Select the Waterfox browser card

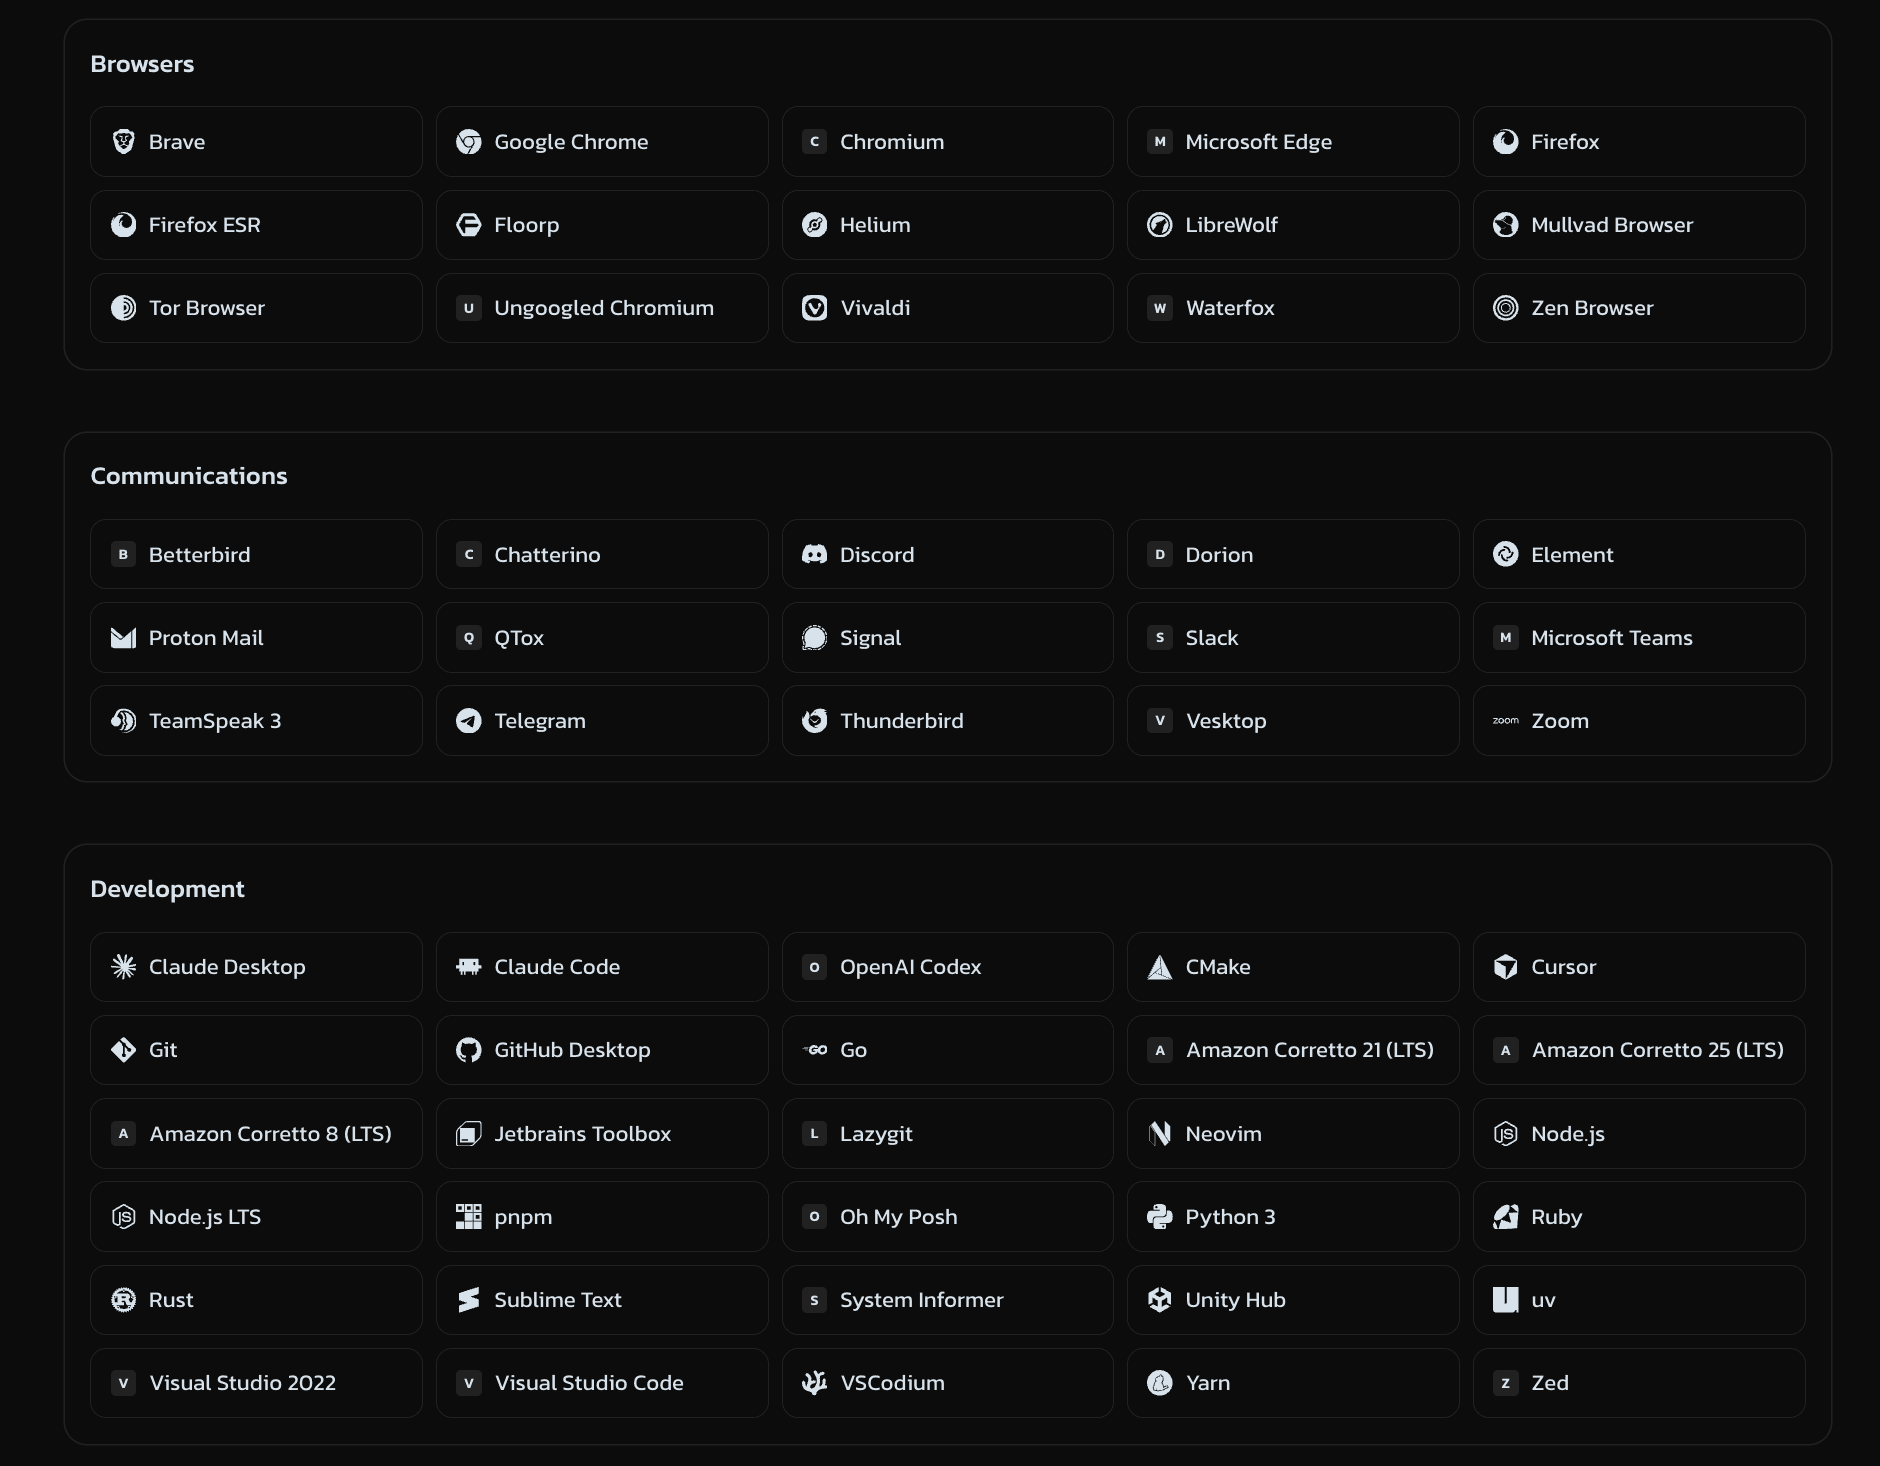pos(1293,308)
